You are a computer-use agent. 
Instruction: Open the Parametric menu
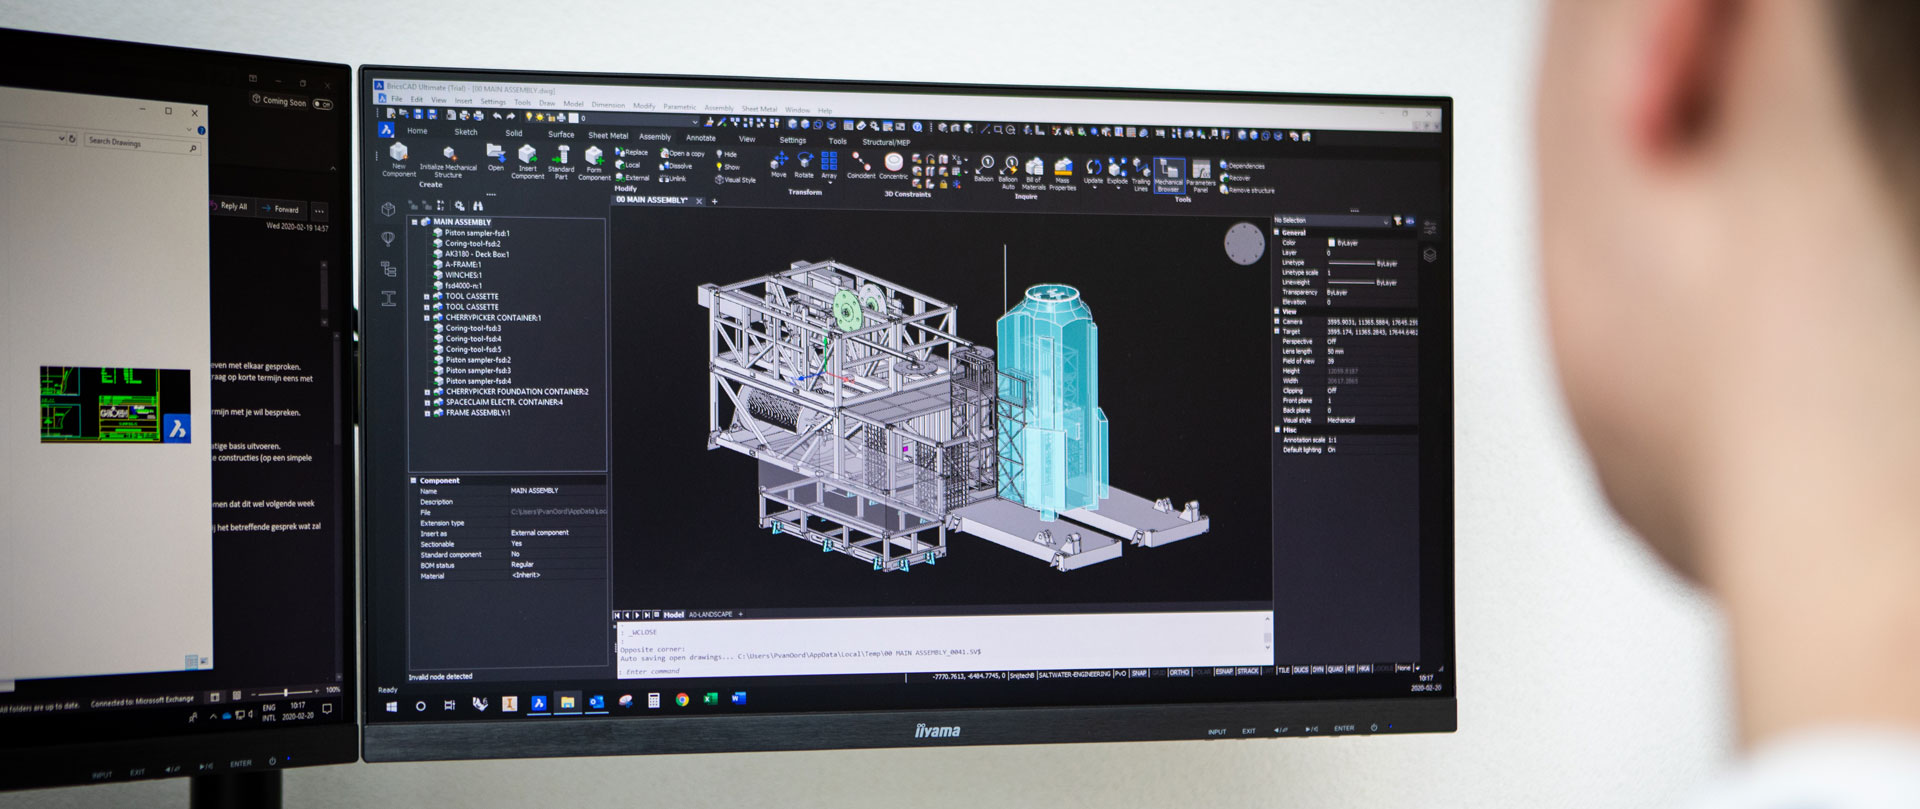pos(679,106)
